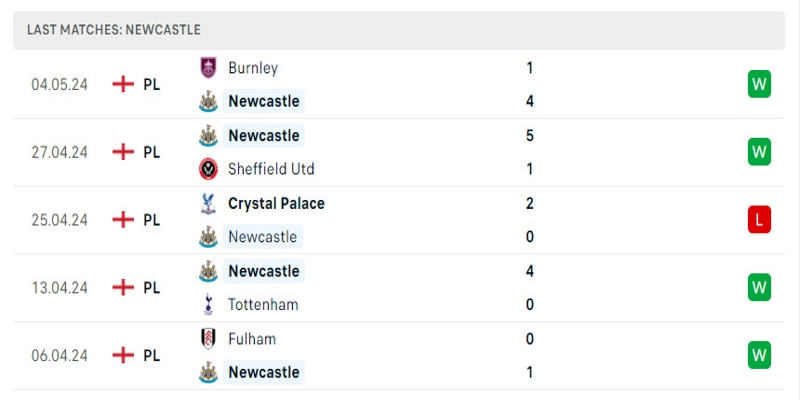The width and height of the screenshot is (800, 400).
Task: Click the Burnley club crest icon
Action: pyautogui.click(x=208, y=68)
